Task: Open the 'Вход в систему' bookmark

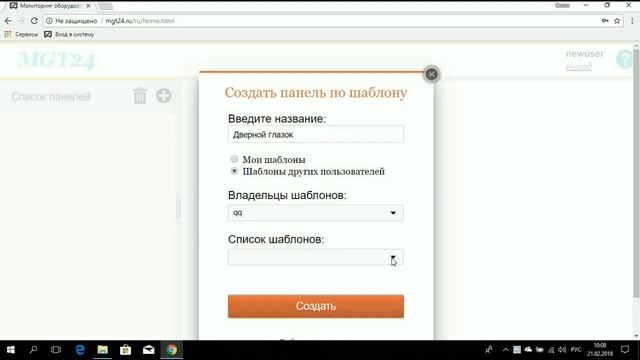Action: coord(69,35)
